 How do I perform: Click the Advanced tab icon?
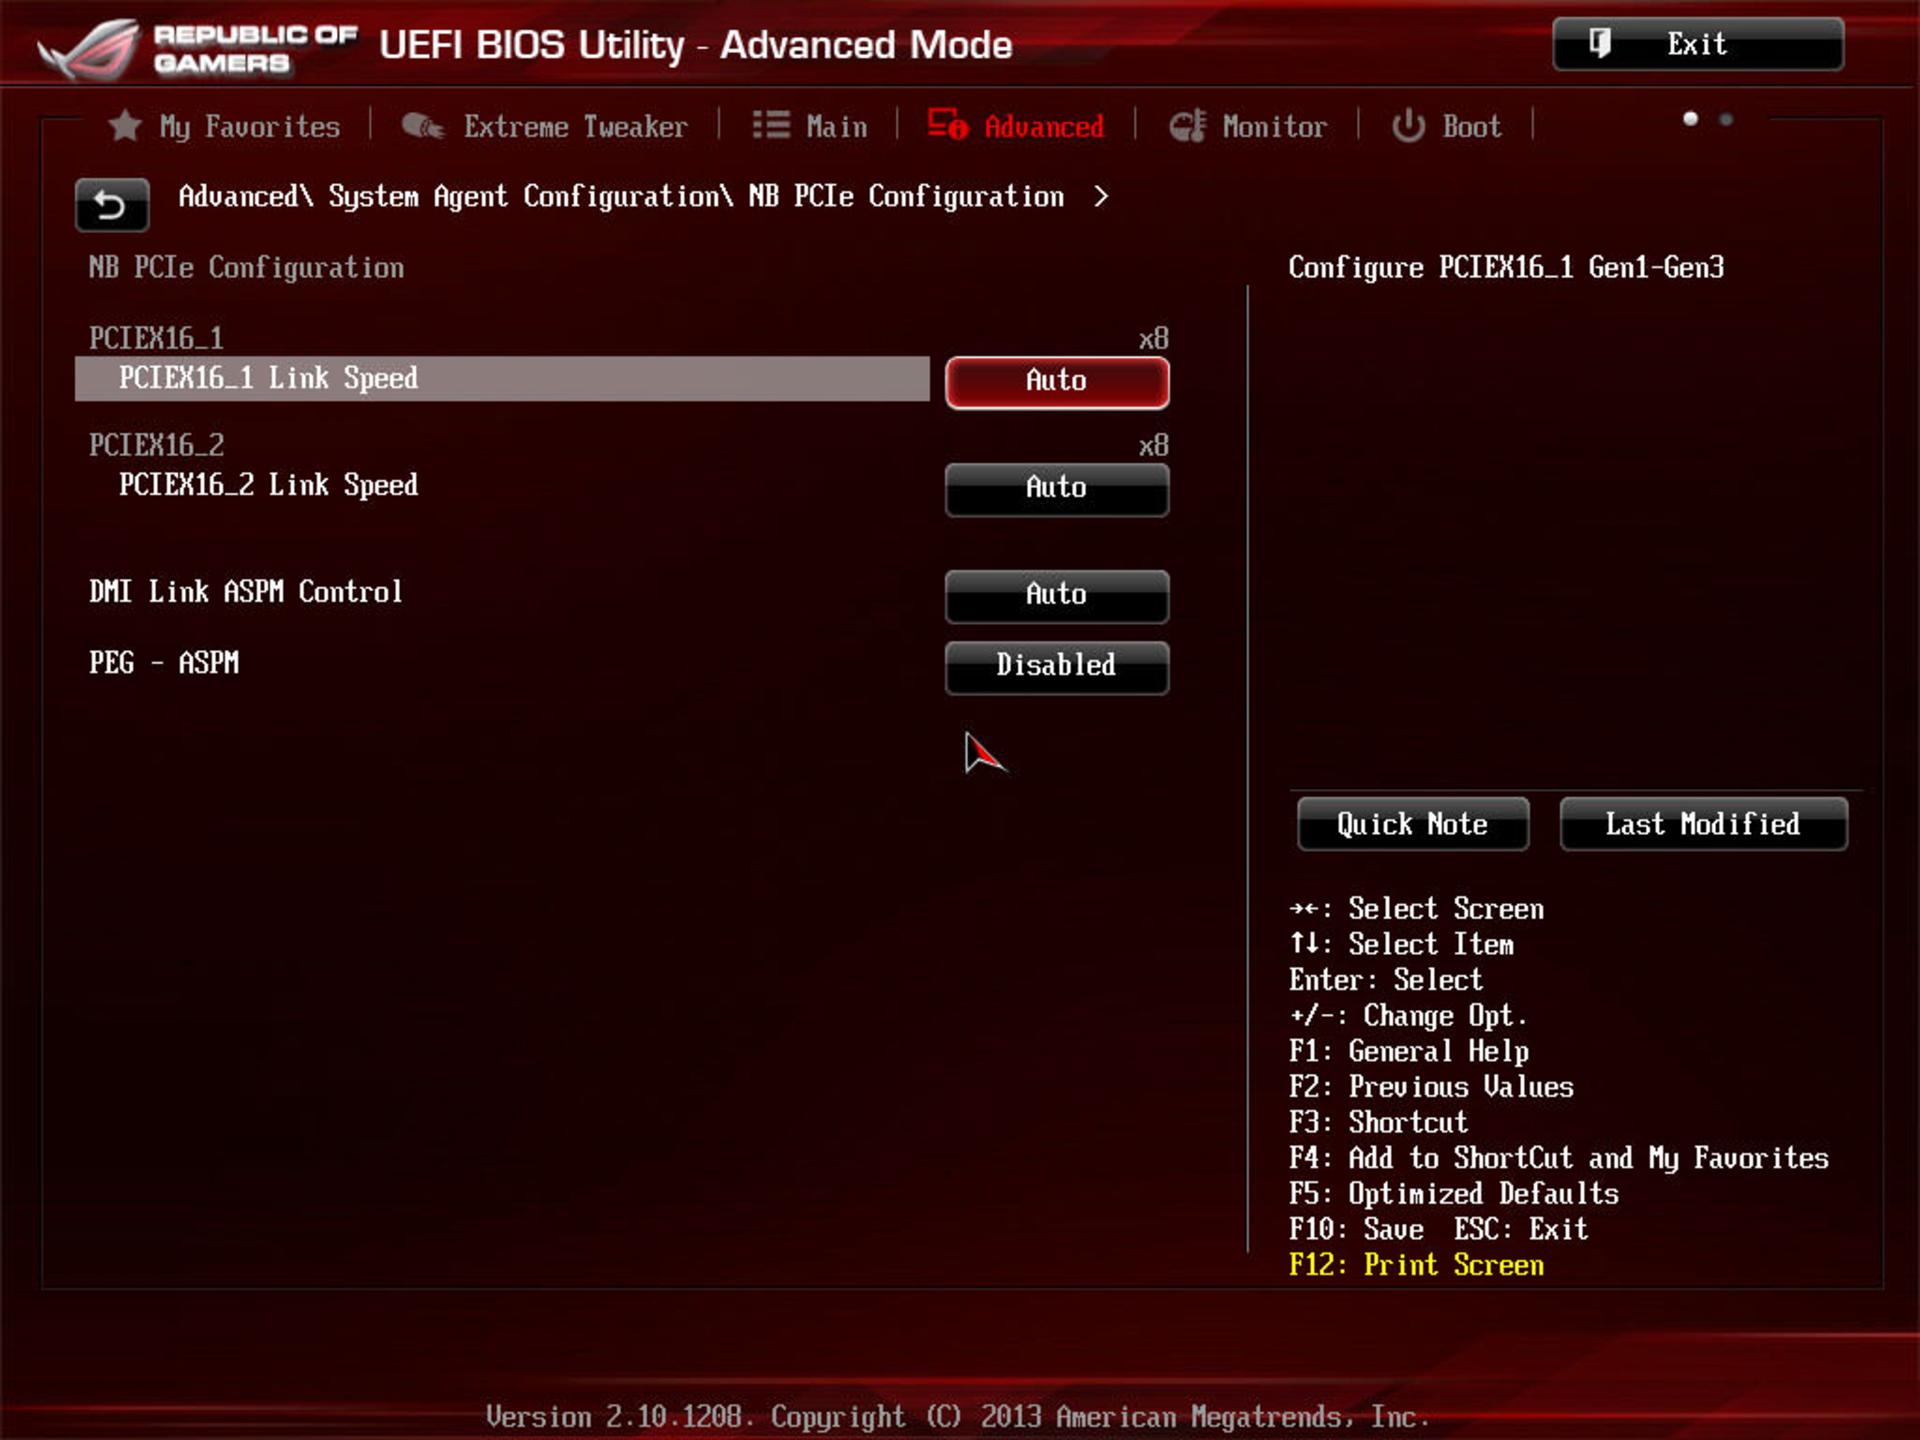(x=947, y=124)
